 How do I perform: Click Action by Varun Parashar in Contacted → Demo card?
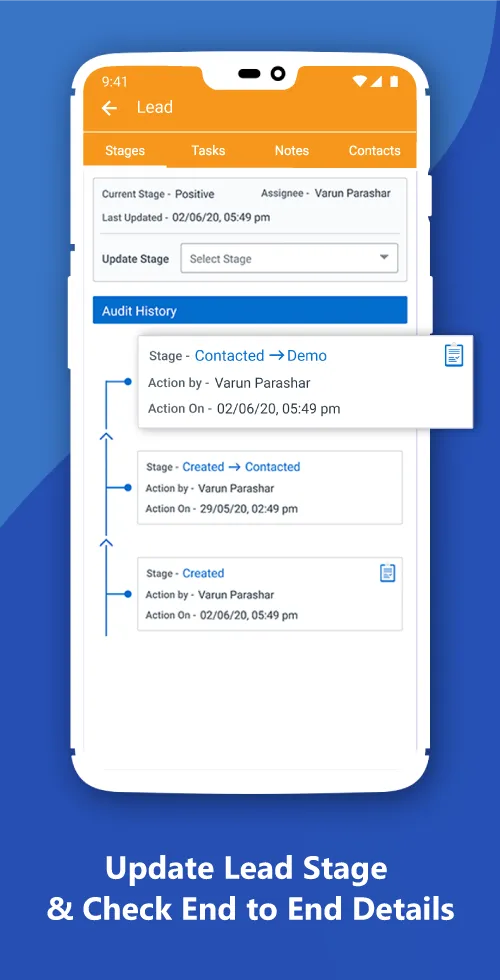click(262, 383)
